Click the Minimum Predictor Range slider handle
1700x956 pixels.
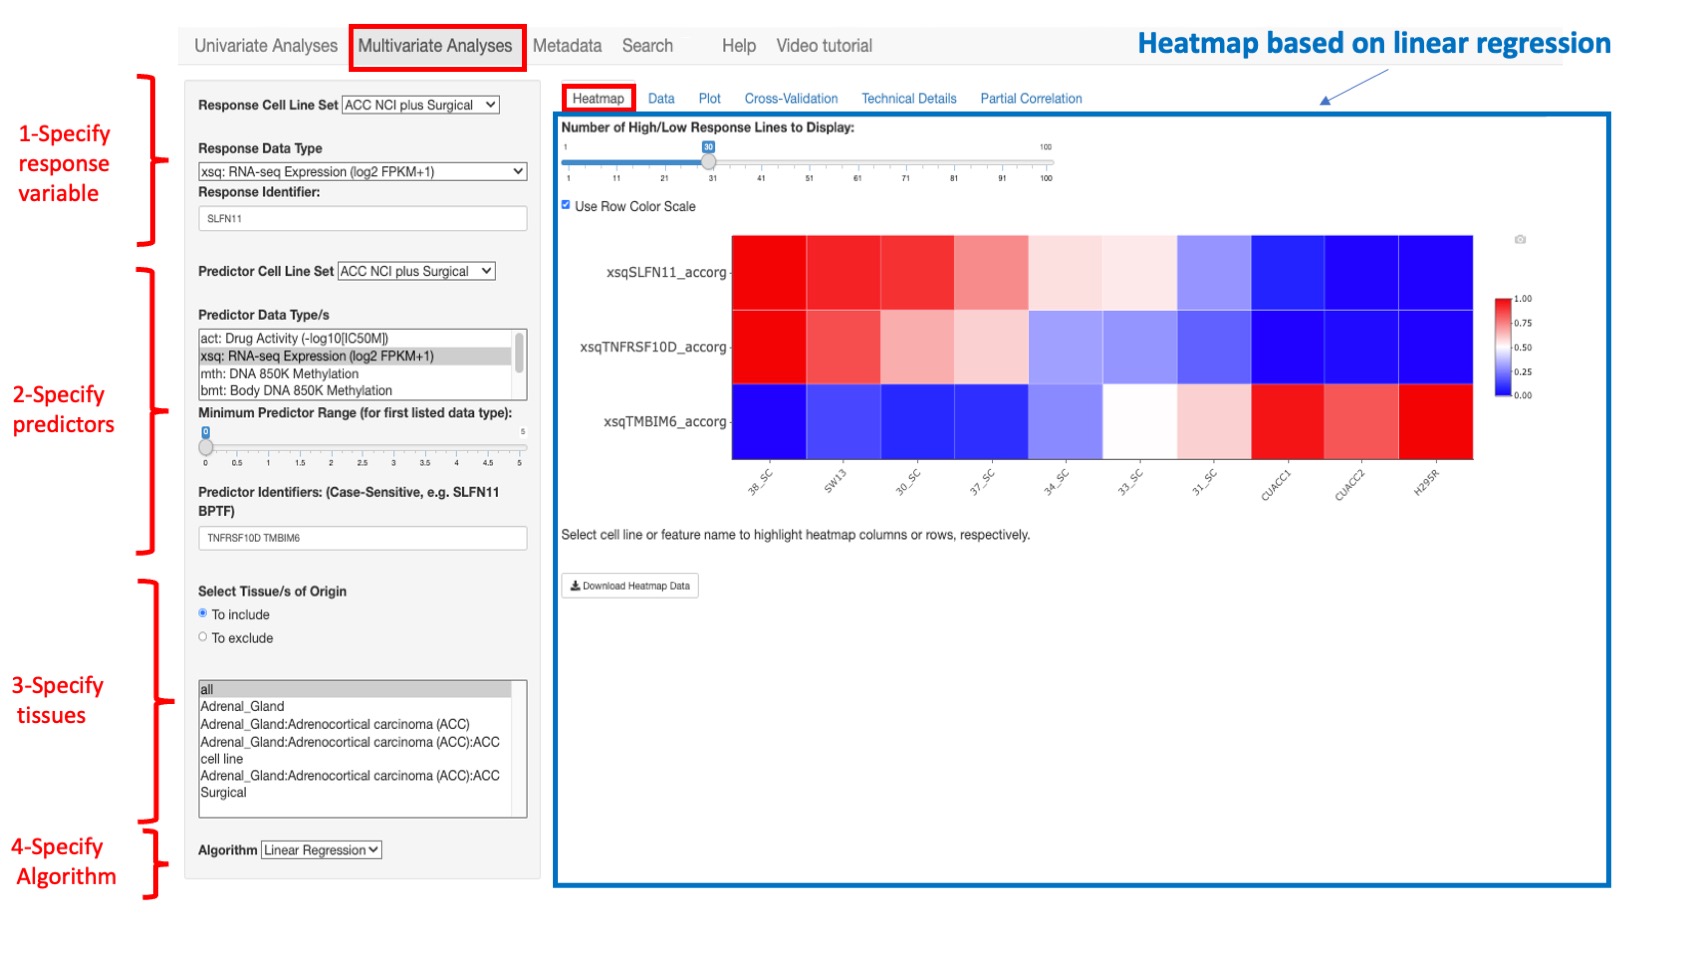point(206,447)
